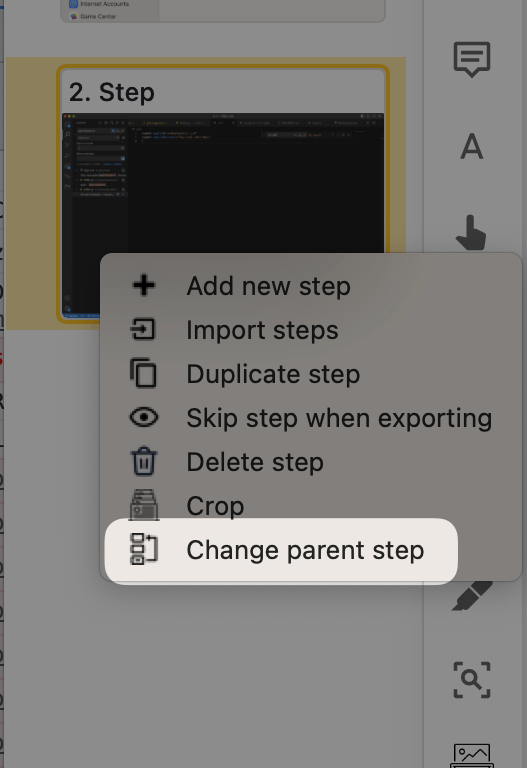Select the magnifier zoom area tool
This screenshot has width=527, height=768.
coord(472,680)
